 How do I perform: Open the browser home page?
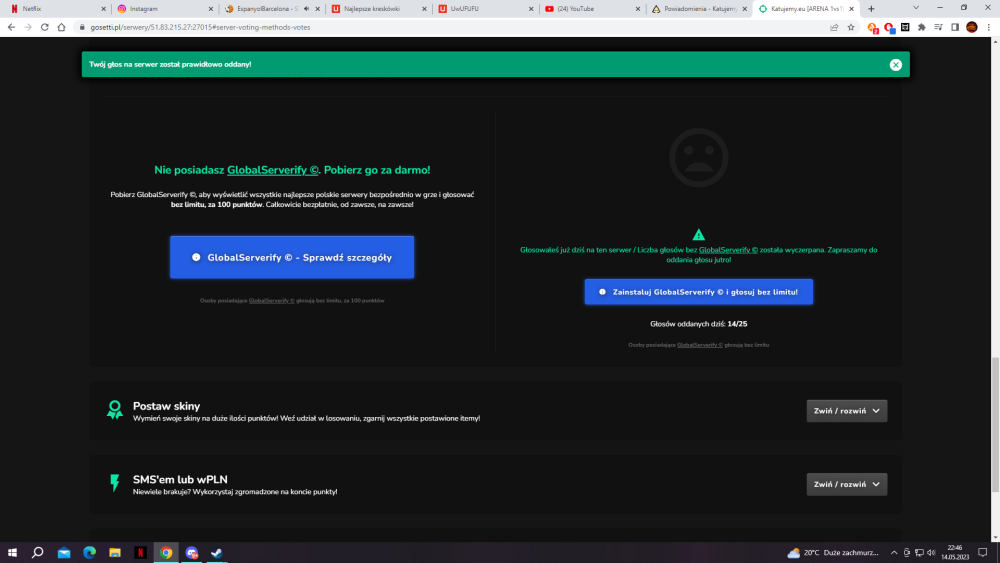(61, 27)
